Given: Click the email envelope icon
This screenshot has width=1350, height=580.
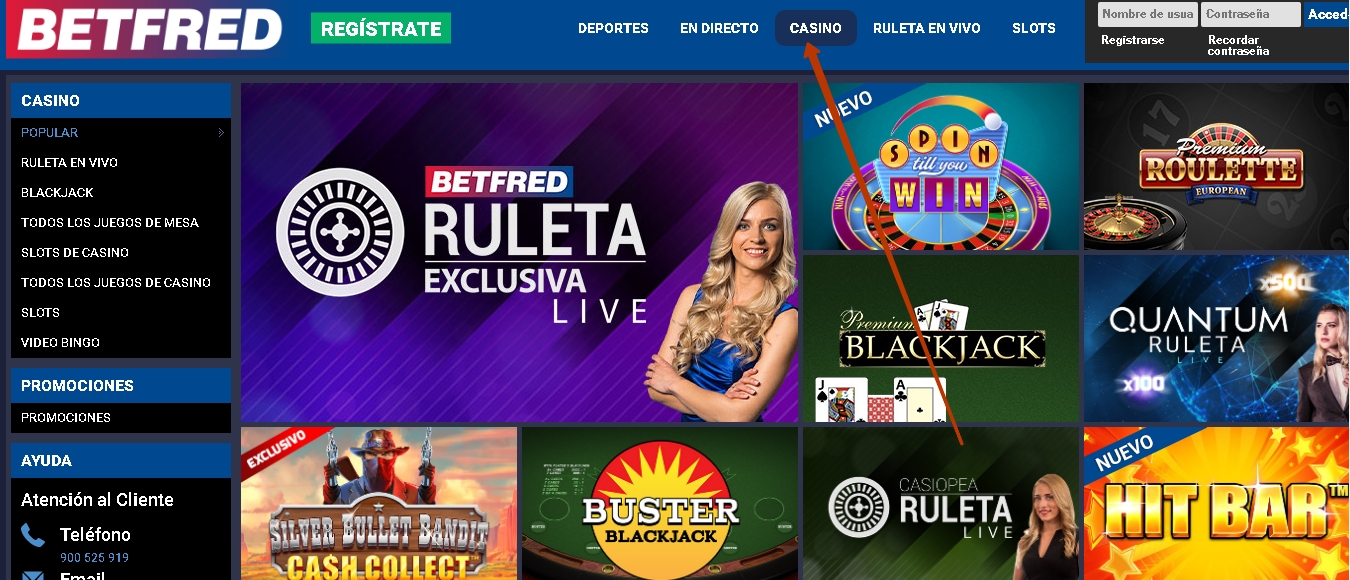Looking at the screenshot, I should coord(33,575).
